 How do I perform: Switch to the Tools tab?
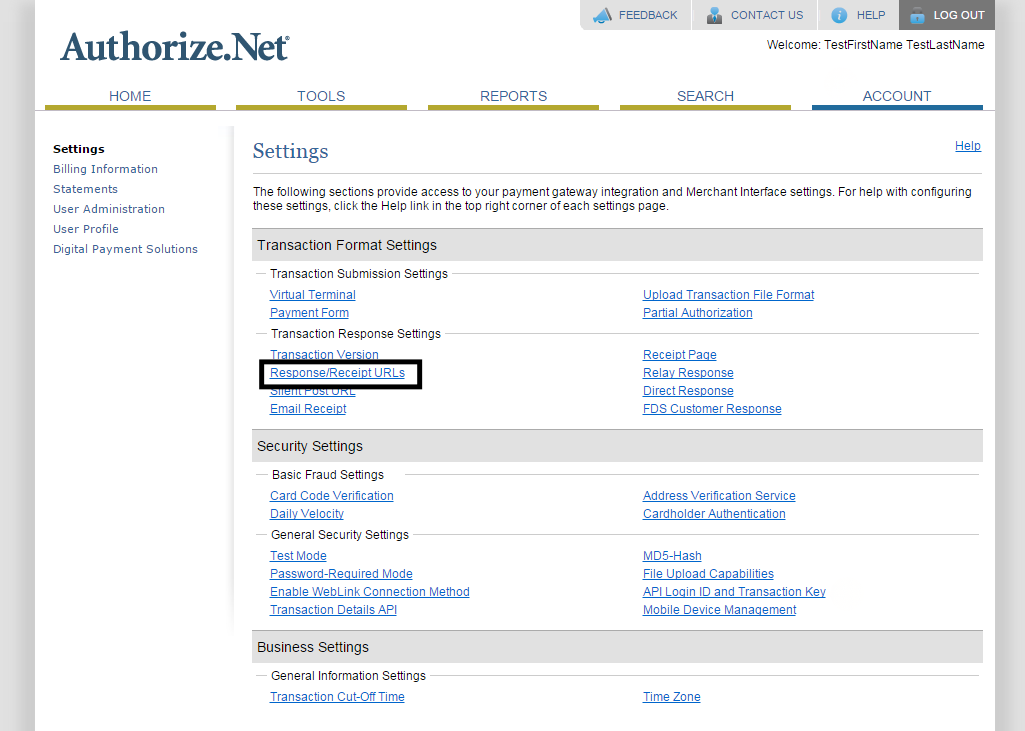(x=321, y=96)
